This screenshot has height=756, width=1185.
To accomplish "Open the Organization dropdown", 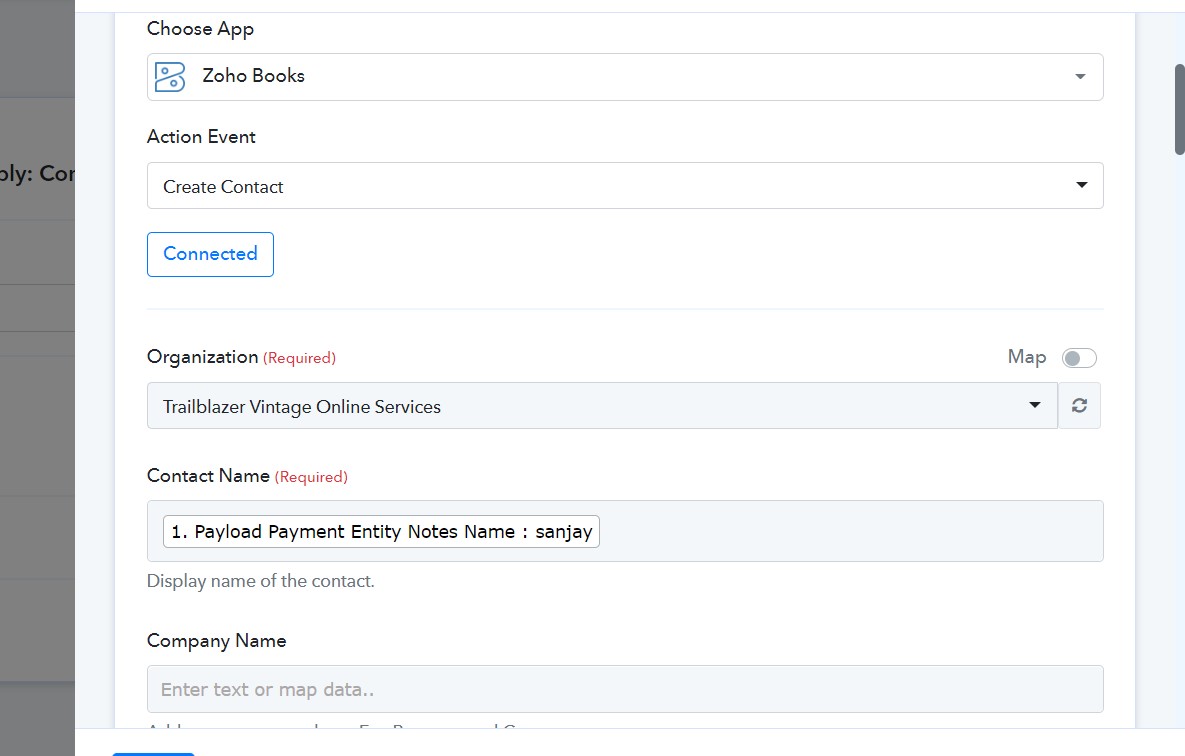I will click(x=602, y=406).
